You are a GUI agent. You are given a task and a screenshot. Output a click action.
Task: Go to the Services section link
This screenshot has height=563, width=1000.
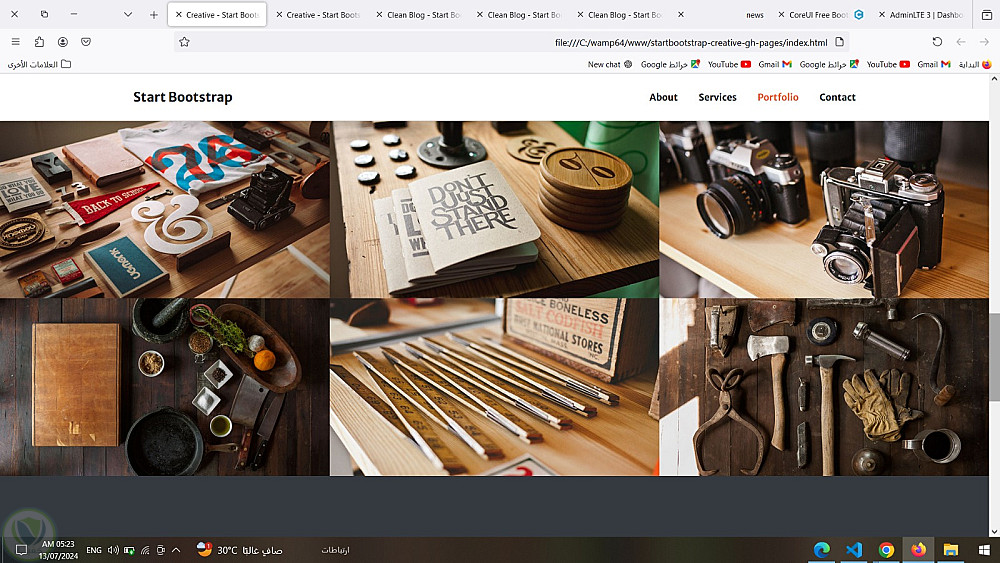pyautogui.click(x=717, y=97)
